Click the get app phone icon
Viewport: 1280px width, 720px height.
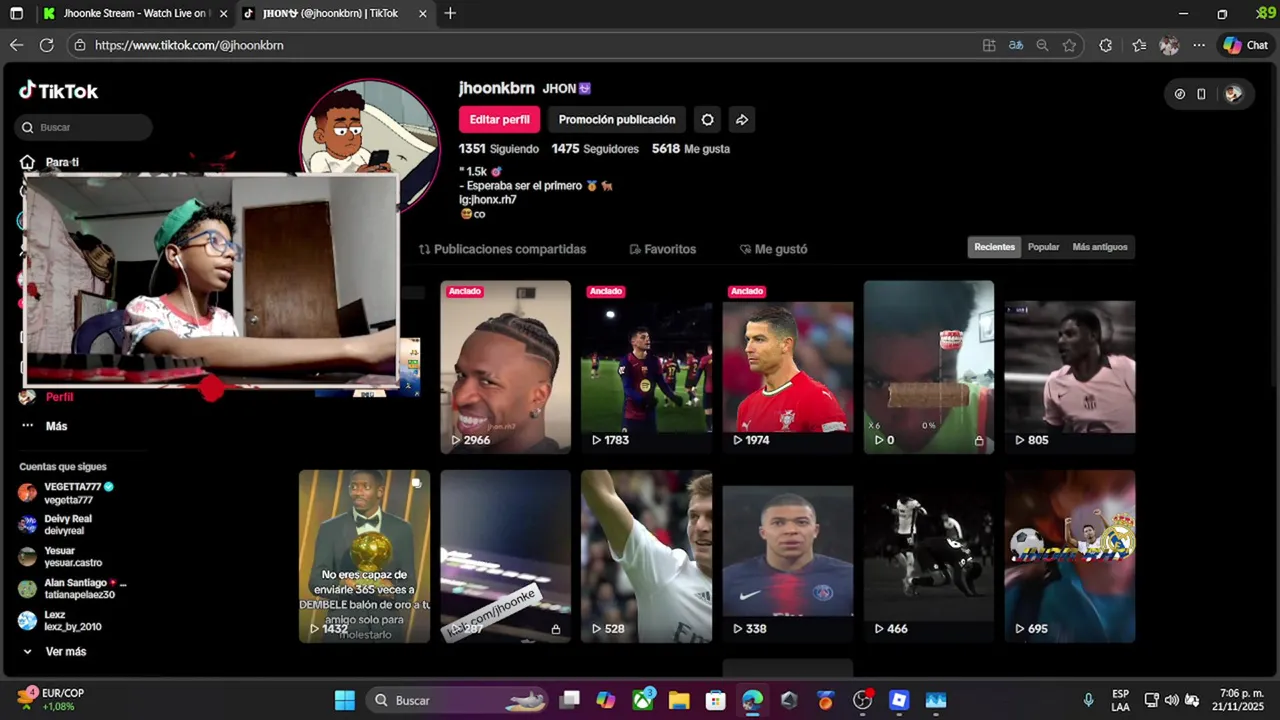tap(1201, 94)
